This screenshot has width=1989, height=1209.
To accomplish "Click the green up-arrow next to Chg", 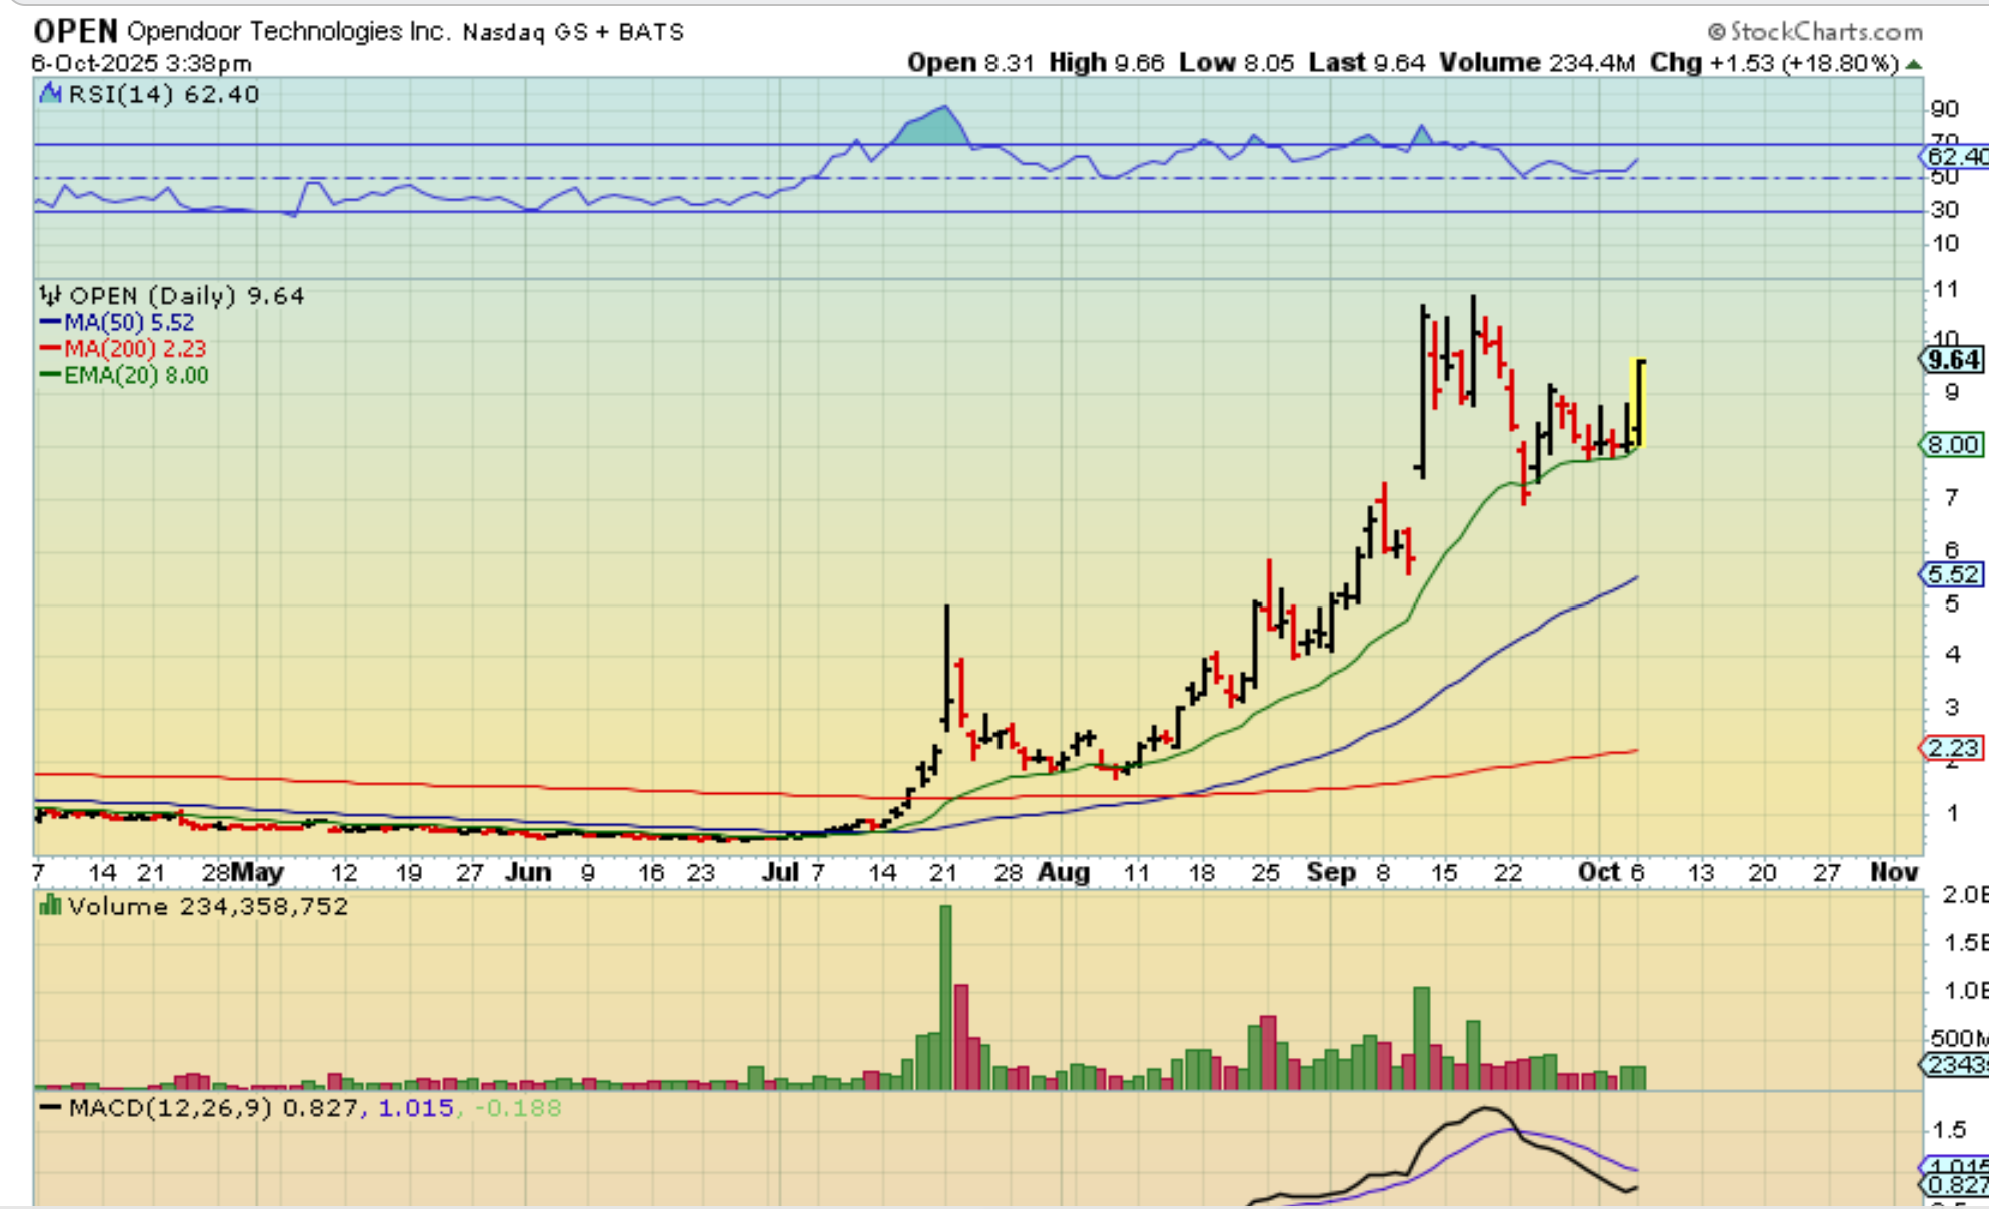I will [x=1914, y=64].
